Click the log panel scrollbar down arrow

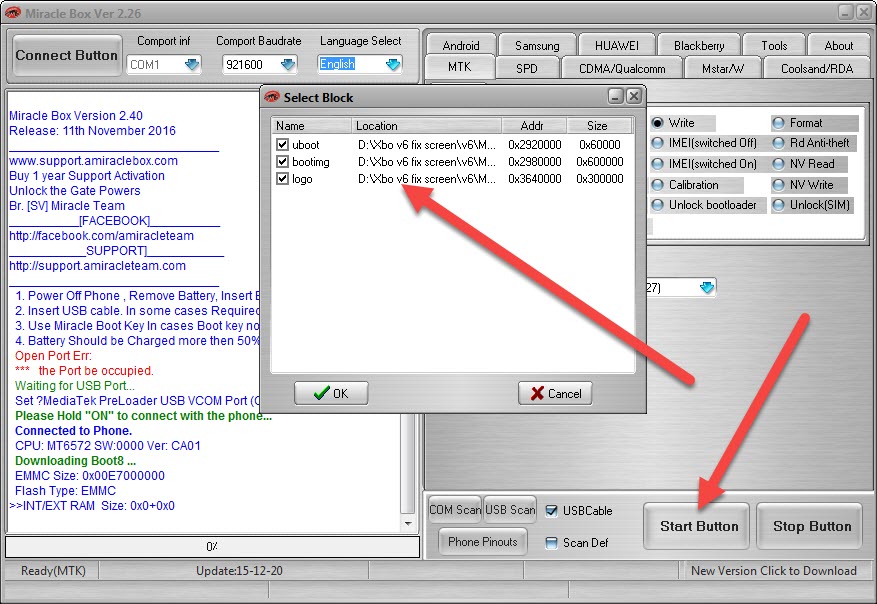point(408,523)
